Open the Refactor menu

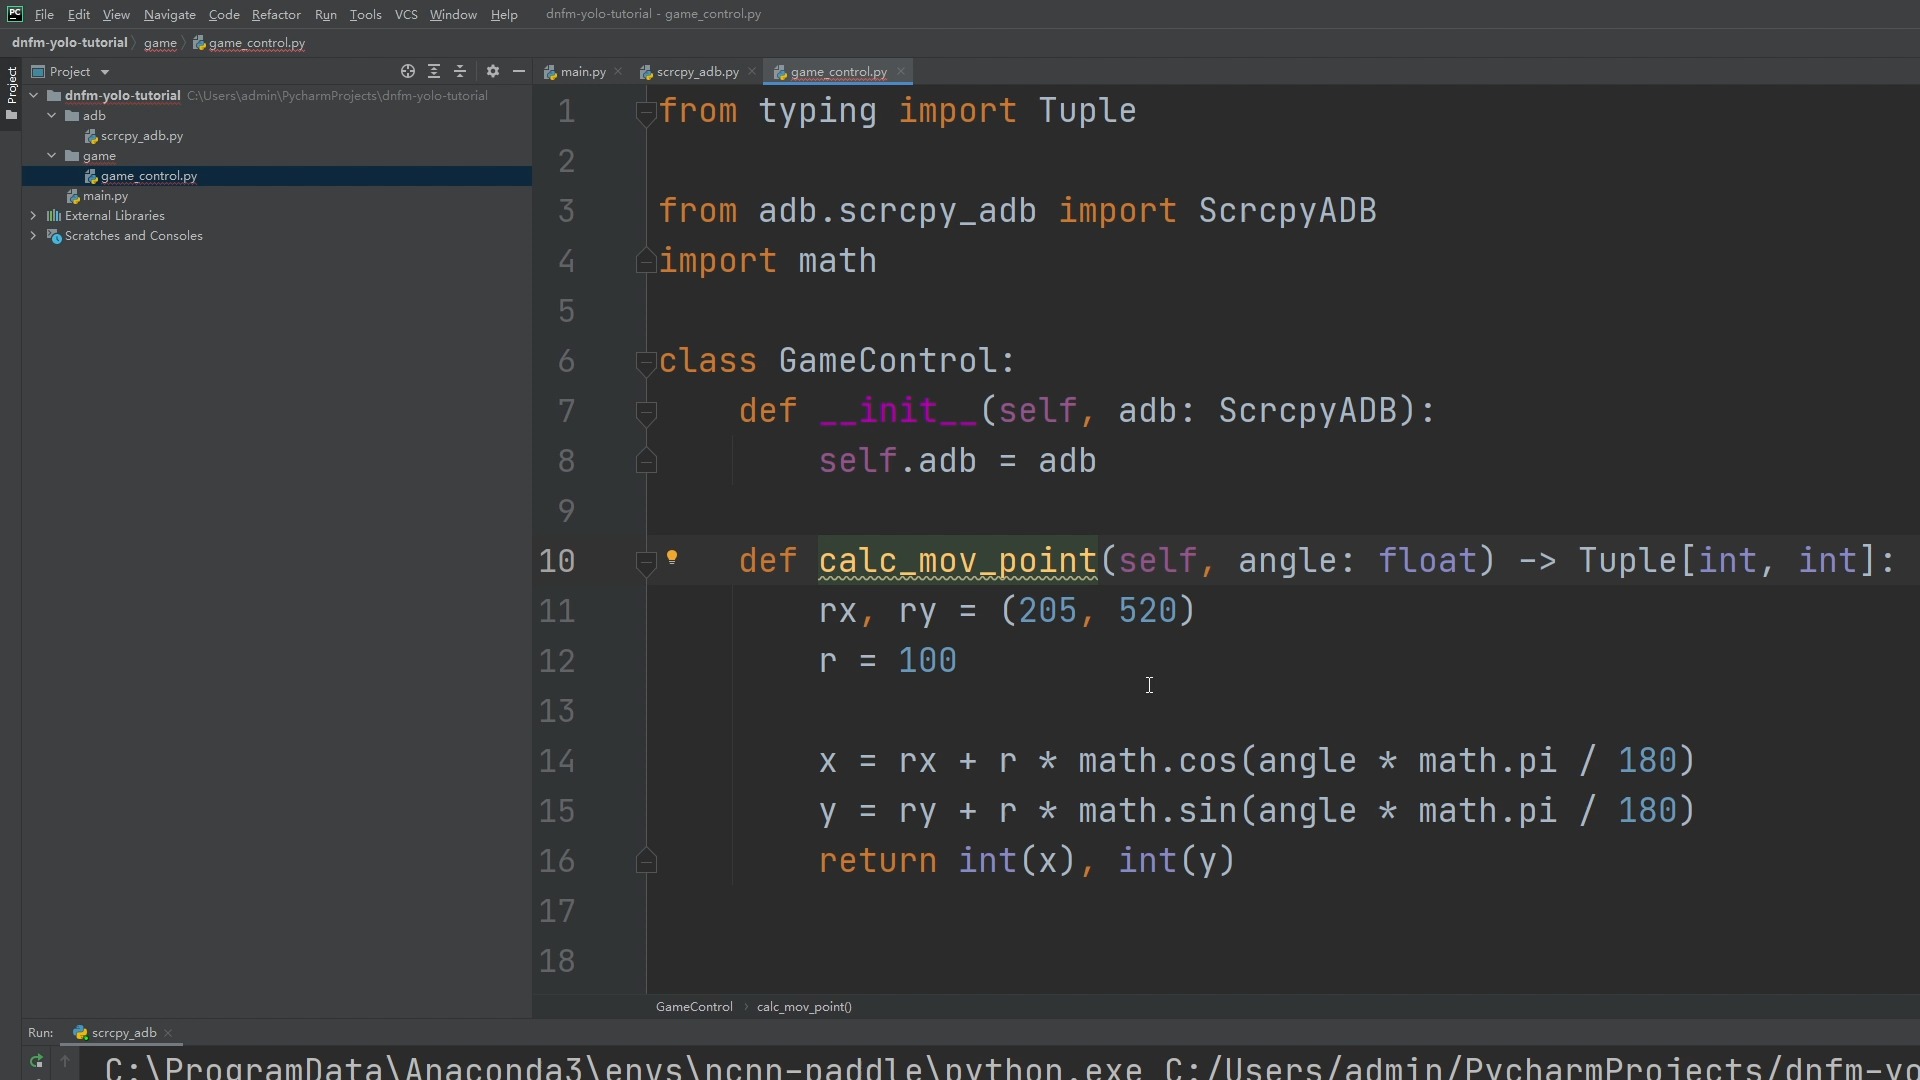[x=276, y=14]
